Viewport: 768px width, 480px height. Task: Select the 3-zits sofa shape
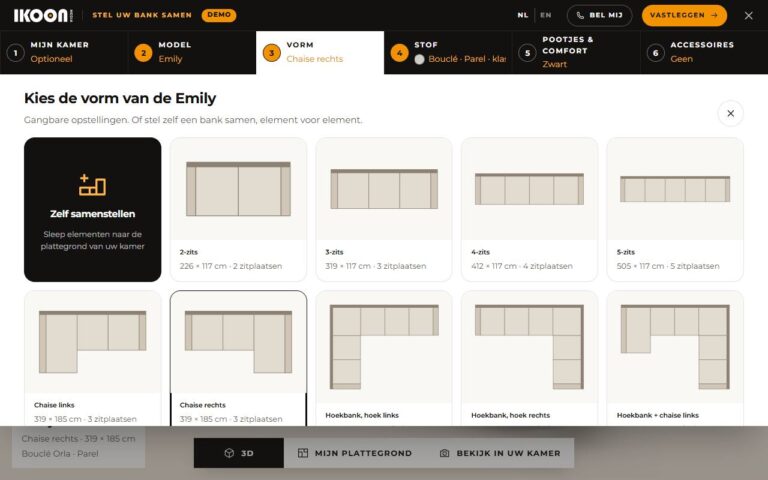pyautogui.click(x=384, y=209)
